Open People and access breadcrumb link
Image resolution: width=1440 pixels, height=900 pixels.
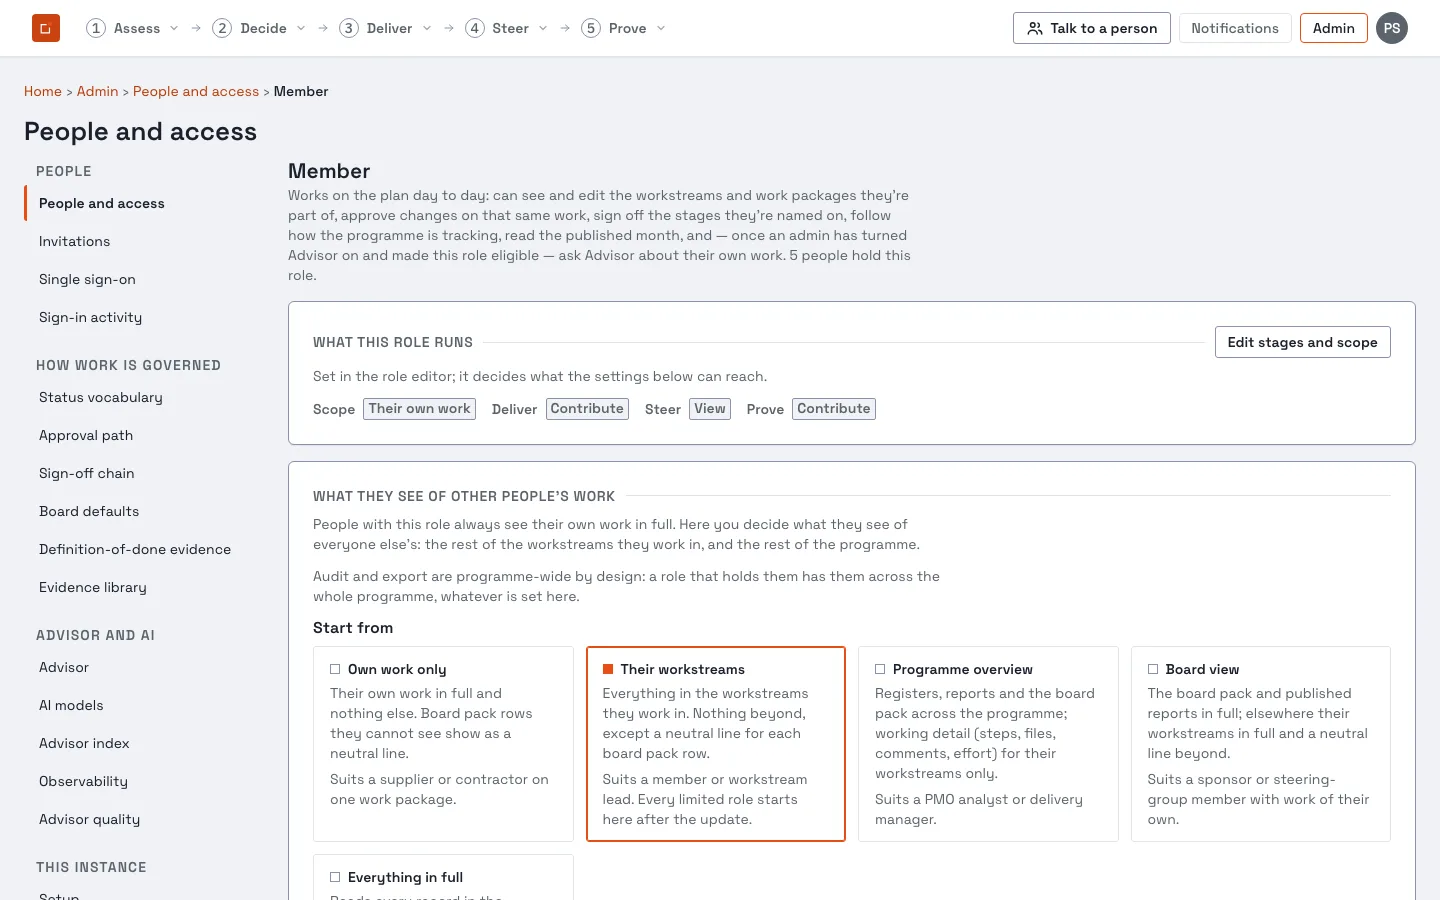point(196,91)
